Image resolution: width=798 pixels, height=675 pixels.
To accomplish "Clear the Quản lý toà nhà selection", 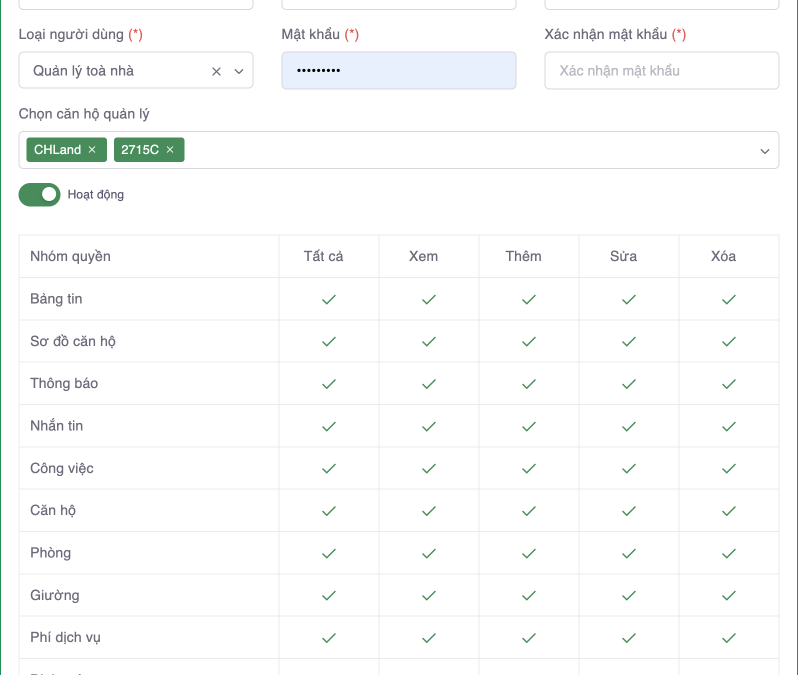I will (x=216, y=71).
